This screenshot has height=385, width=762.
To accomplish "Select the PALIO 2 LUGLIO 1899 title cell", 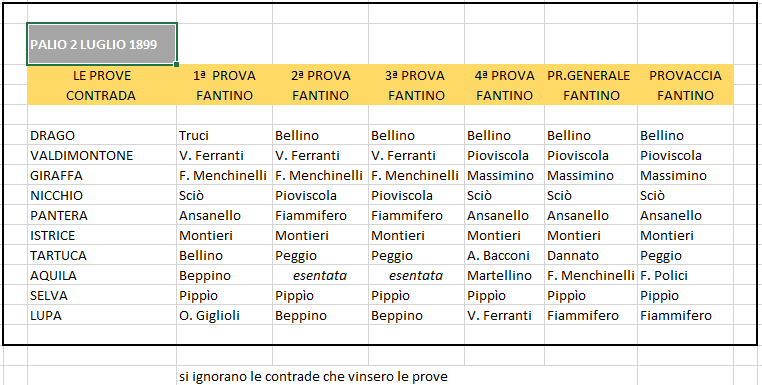I will pos(102,44).
